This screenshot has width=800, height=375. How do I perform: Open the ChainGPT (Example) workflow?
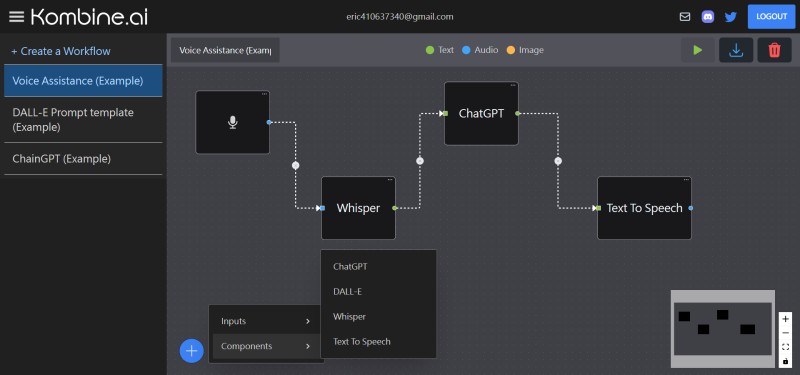click(x=83, y=159)
